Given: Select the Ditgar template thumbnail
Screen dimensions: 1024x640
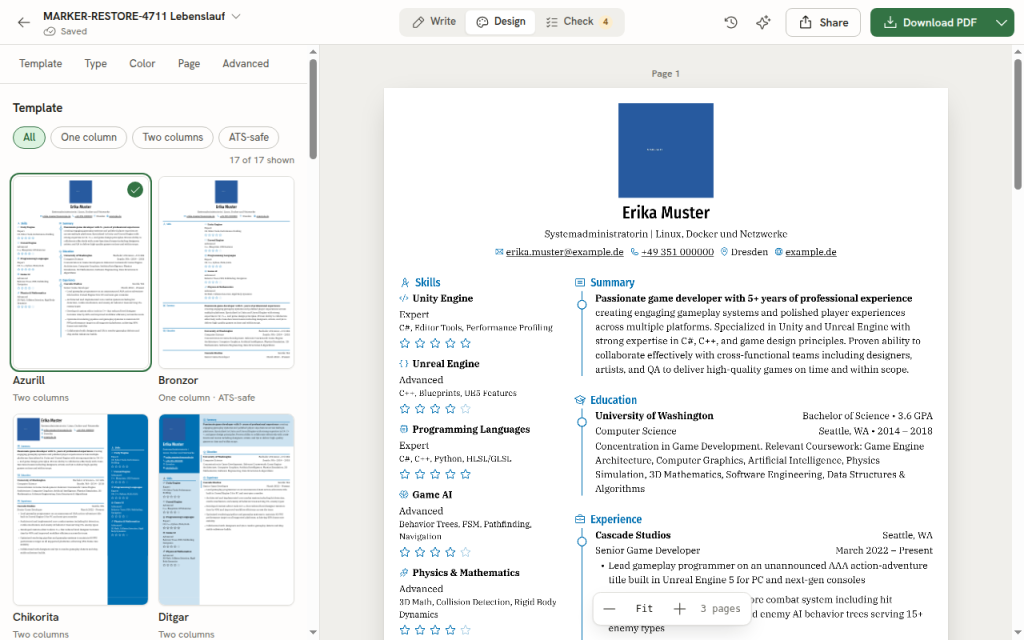Looking at the screenshot, I should point(226,509).
